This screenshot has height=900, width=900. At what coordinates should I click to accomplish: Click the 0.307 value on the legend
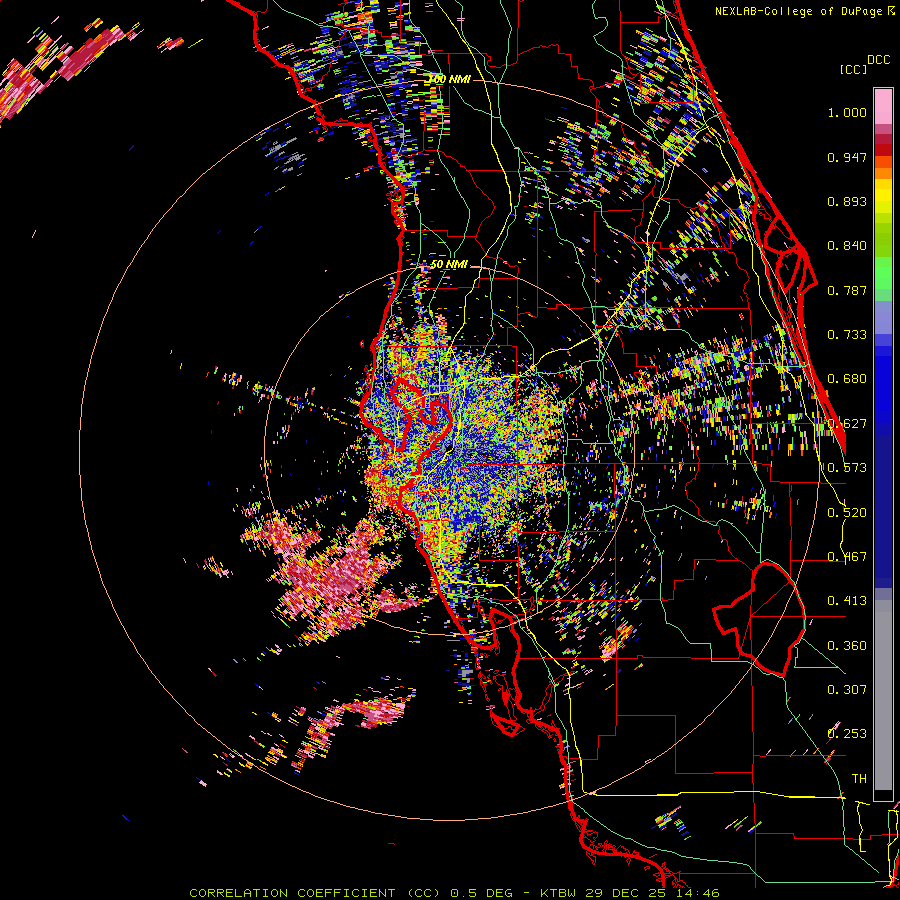(847, 690)
